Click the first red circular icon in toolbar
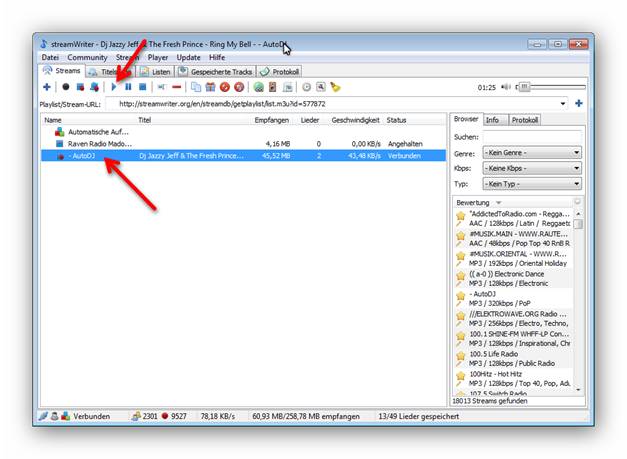627x459 pixels. coord(225,87)
